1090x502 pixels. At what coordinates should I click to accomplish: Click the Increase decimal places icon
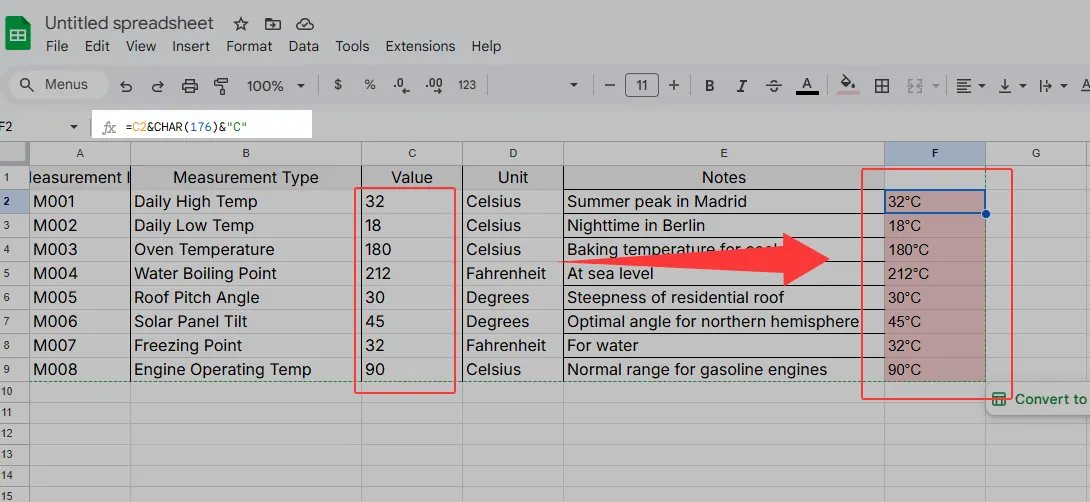pyautogui.click(x=434, y=86)
